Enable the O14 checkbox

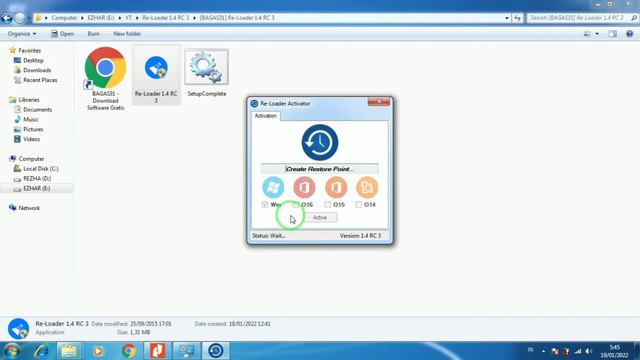[358, 204]
